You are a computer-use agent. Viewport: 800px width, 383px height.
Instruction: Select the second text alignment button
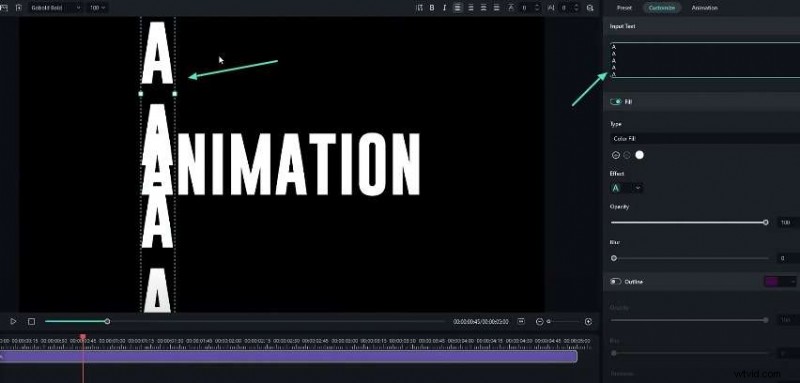[x=470, y=8]
